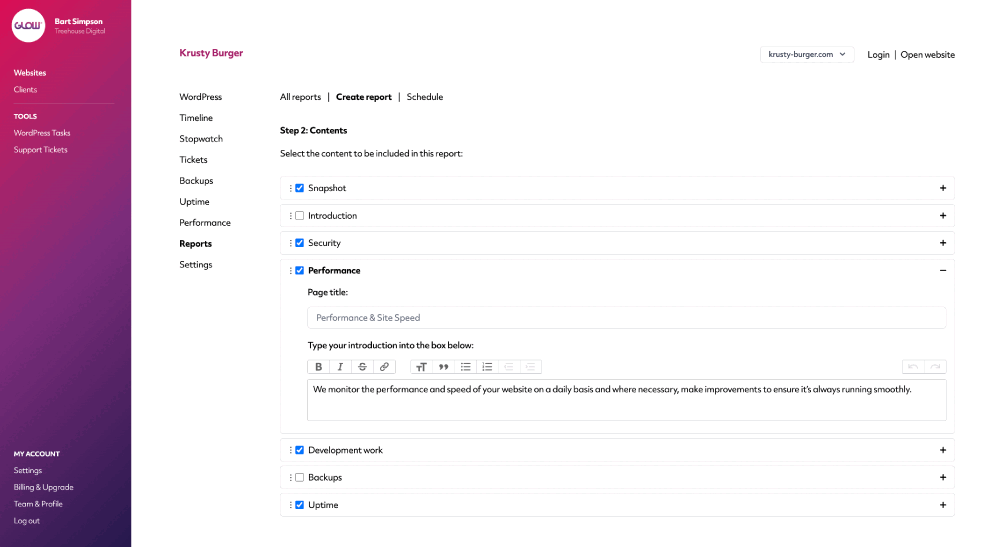Increase indent level in the editor

(x=531, y=367)
